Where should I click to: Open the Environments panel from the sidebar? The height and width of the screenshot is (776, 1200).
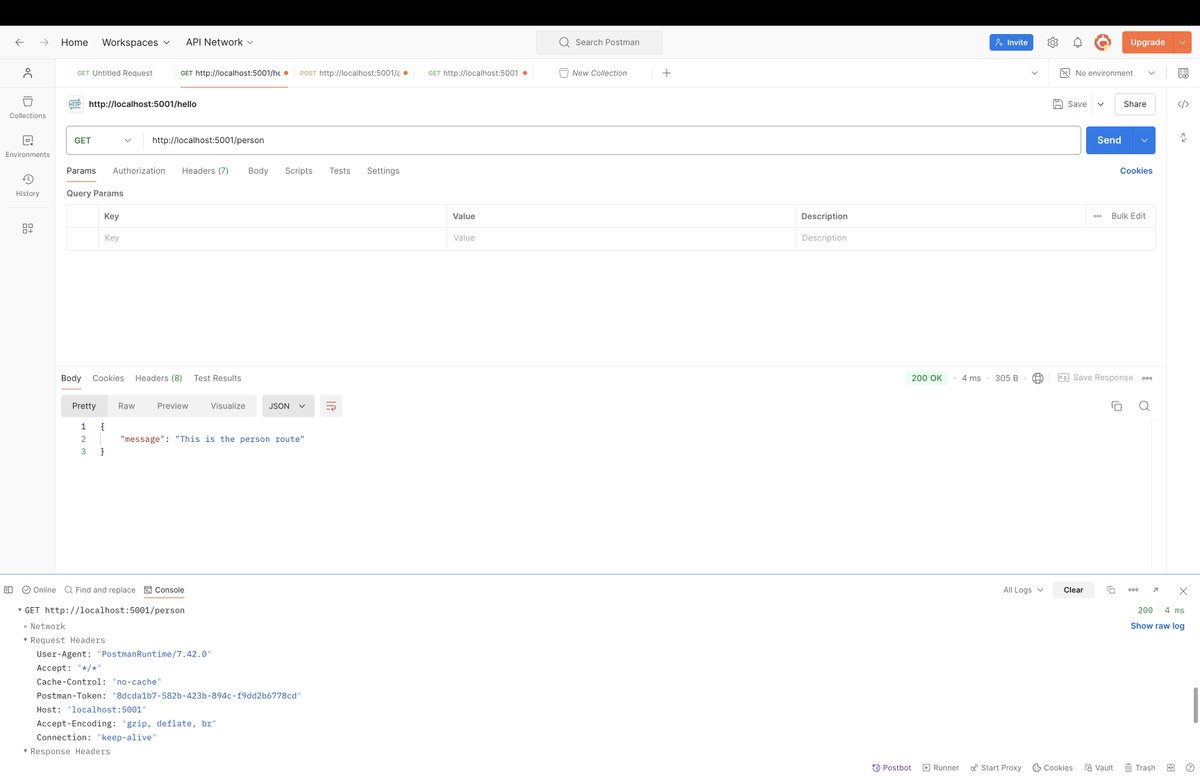(x=26, y=146)
